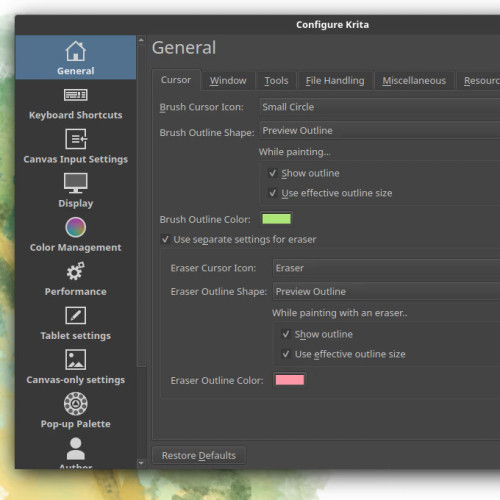
Task: Click the sidebar scroll up arrow
Action: point(141,40)
